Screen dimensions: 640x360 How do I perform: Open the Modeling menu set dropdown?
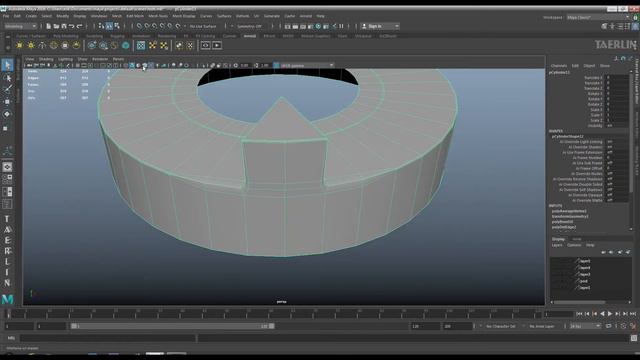pos(20,26)
